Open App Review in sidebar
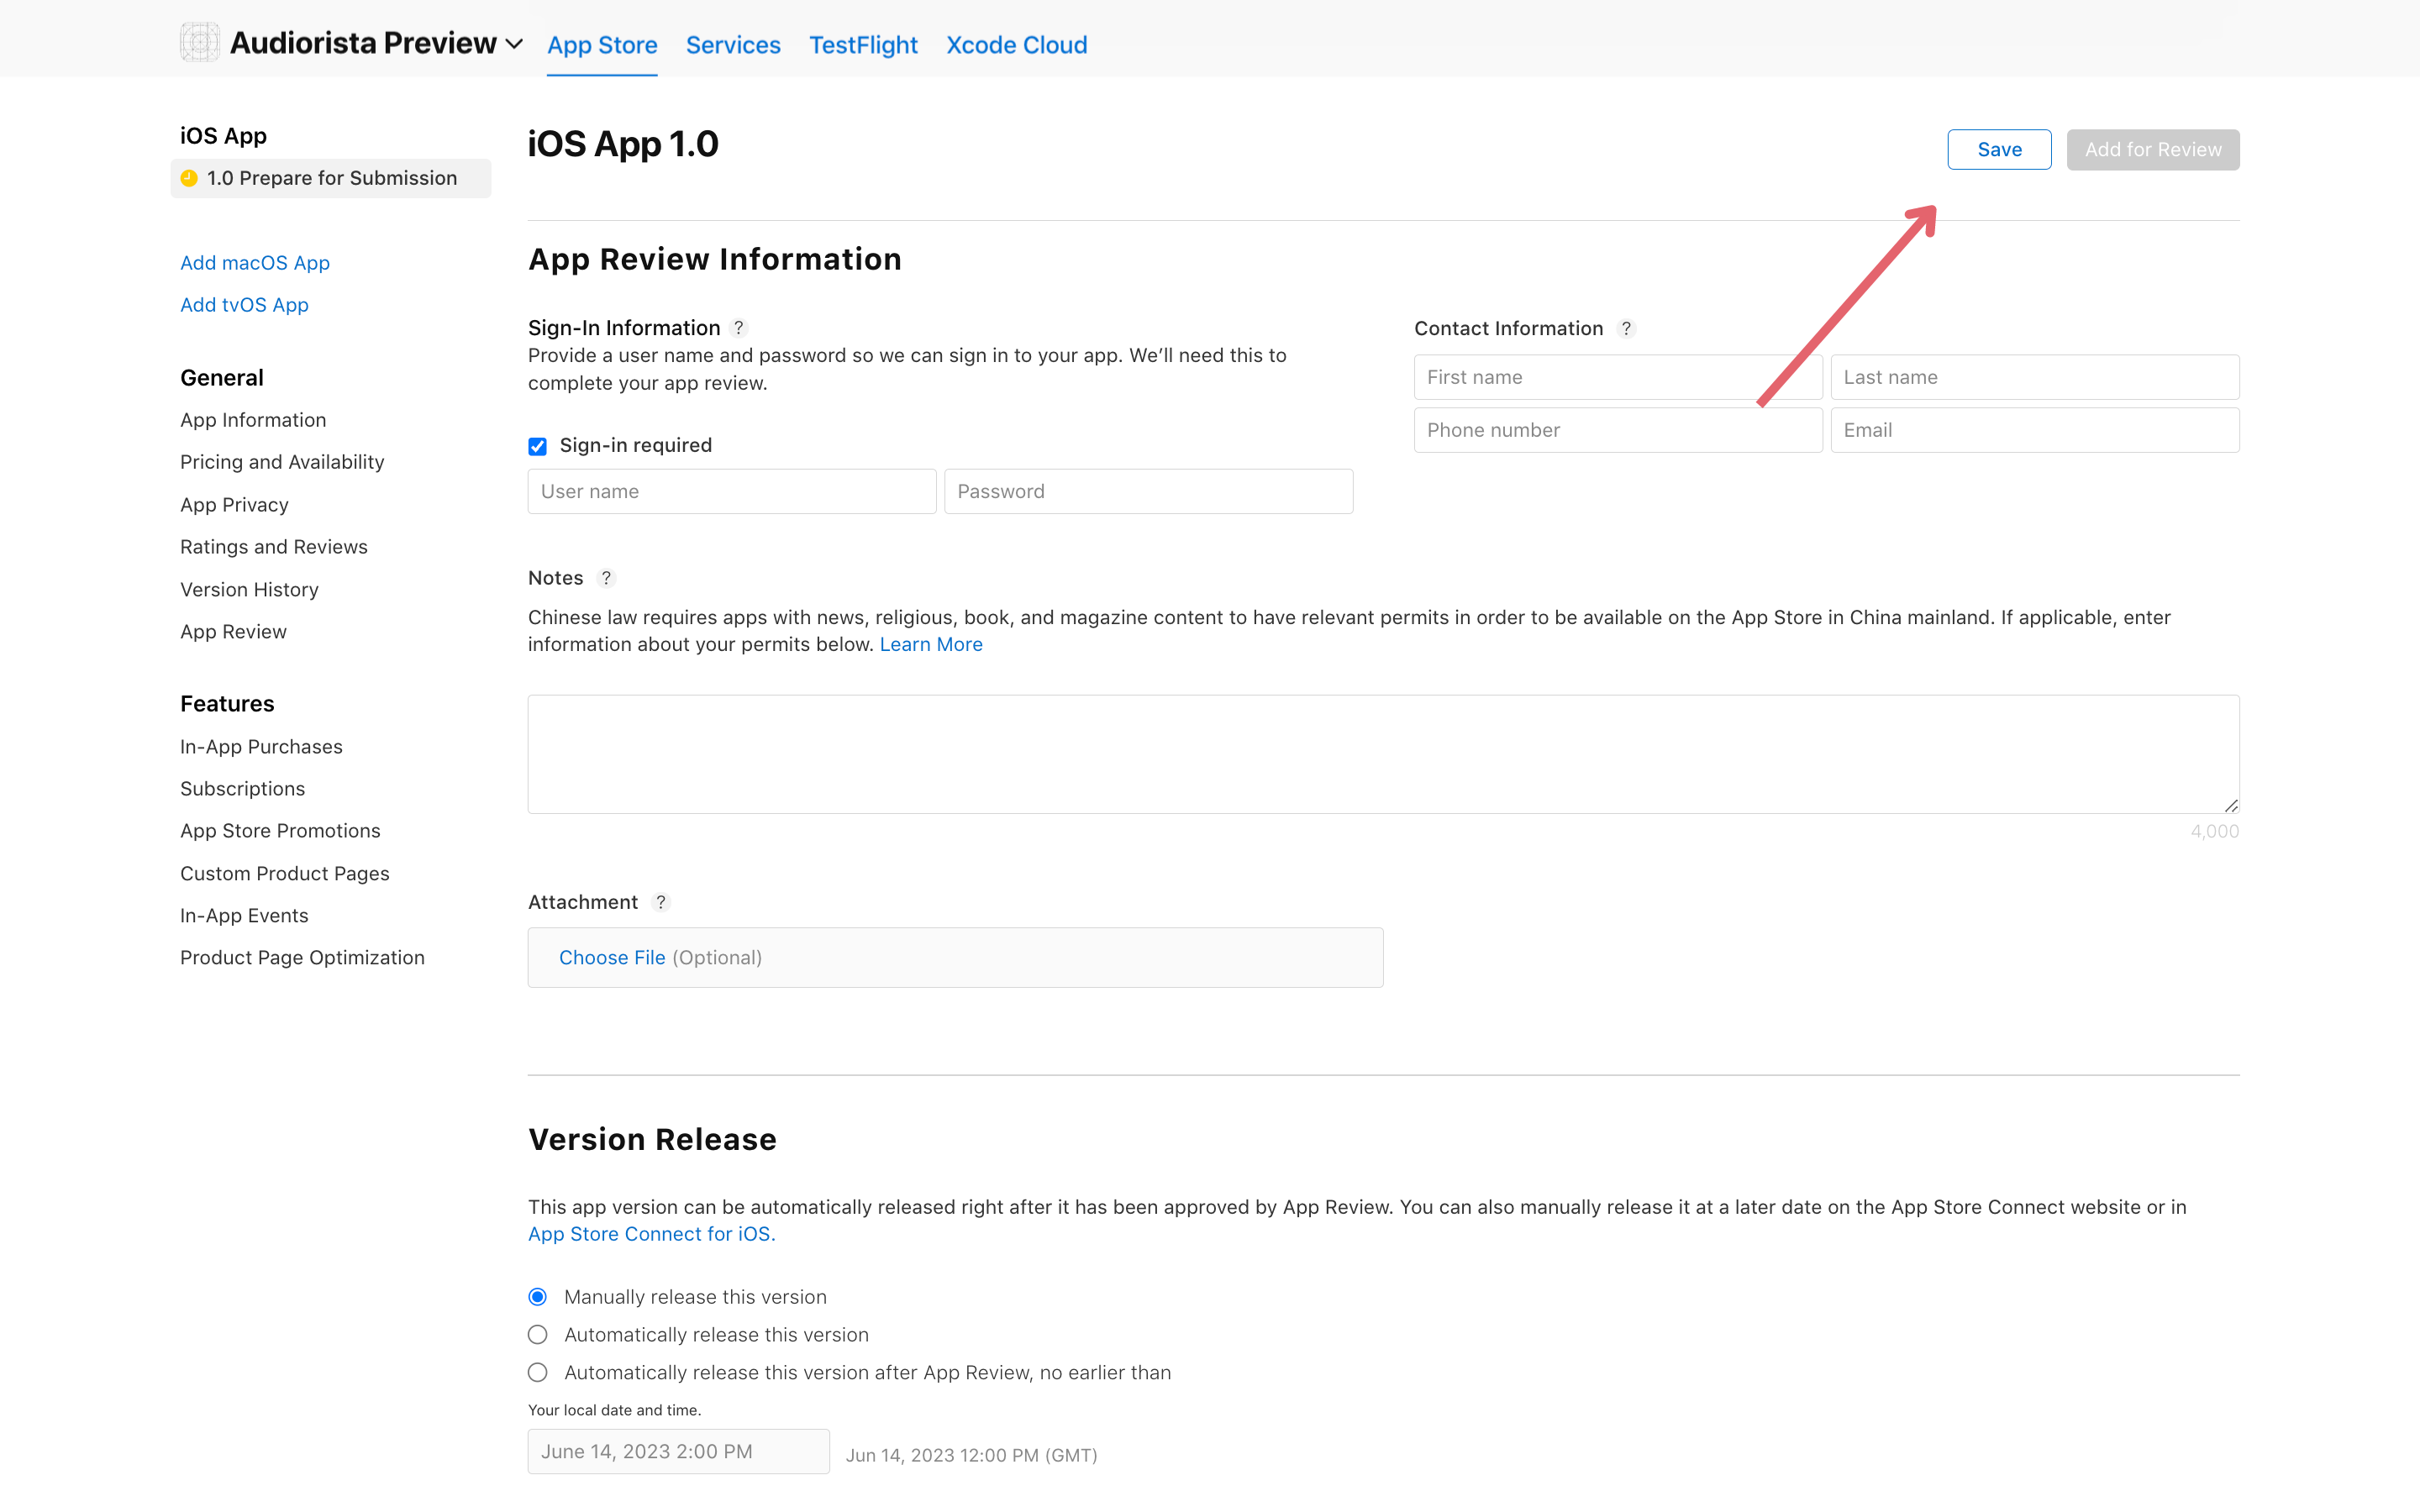This screenshot has width=2420, height=1512. point(233,632)
